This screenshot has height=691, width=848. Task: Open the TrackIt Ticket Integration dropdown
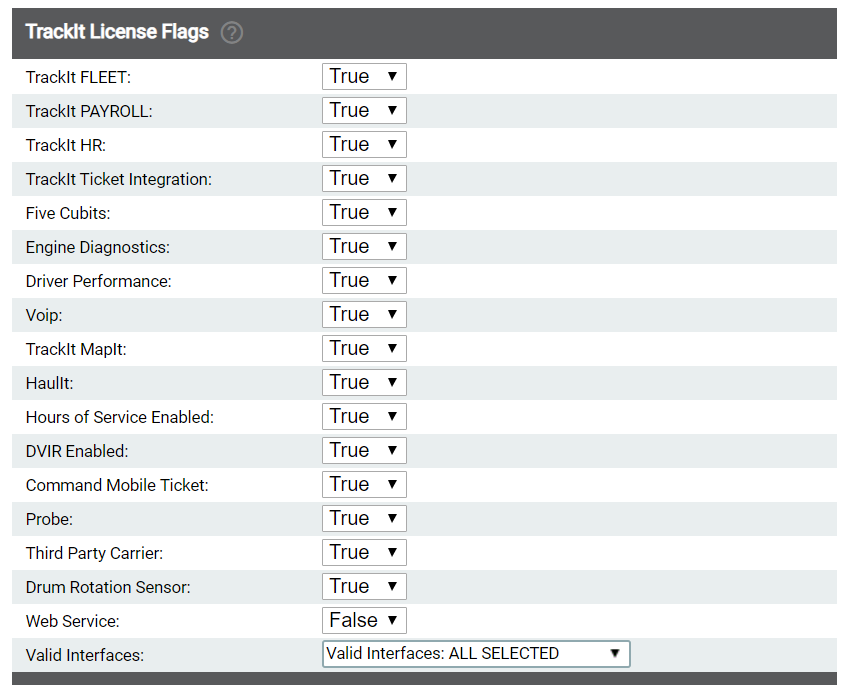tap(364, 178)
